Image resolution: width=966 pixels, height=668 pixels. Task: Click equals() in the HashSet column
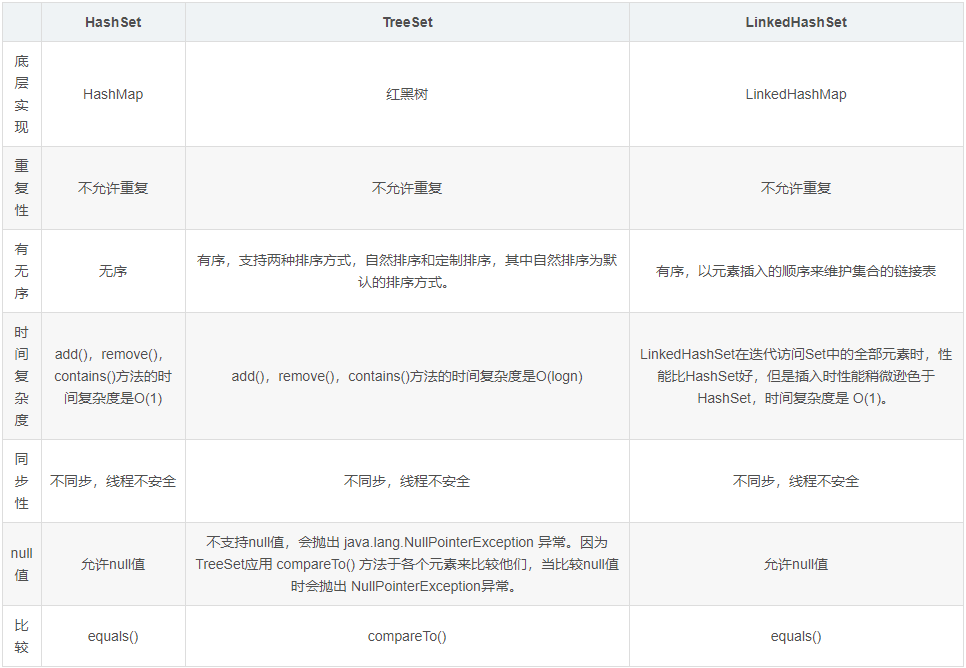click(x=113, y=636)
